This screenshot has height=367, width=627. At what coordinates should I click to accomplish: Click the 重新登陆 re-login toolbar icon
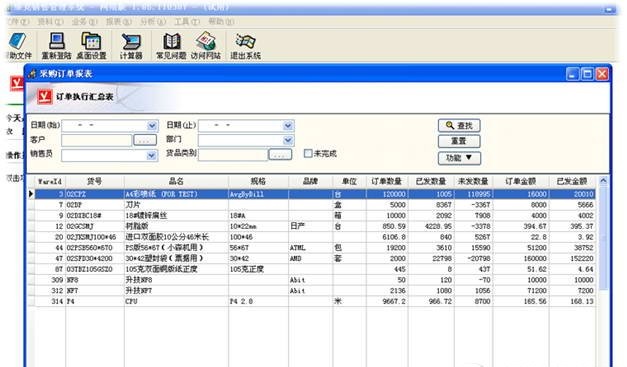pyautogui.click(x=56, y=46)
